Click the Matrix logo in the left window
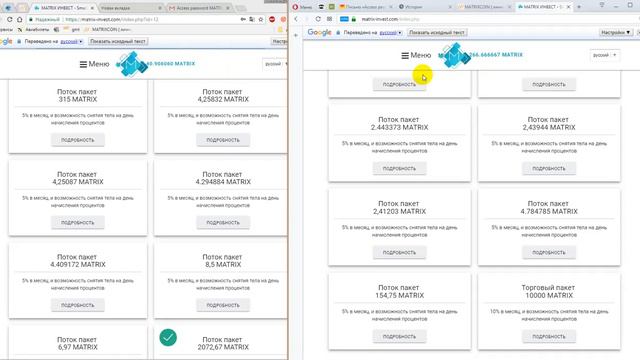Image resolution: width=640 pixels, height=360 pixels. click(x=131, y=64)
